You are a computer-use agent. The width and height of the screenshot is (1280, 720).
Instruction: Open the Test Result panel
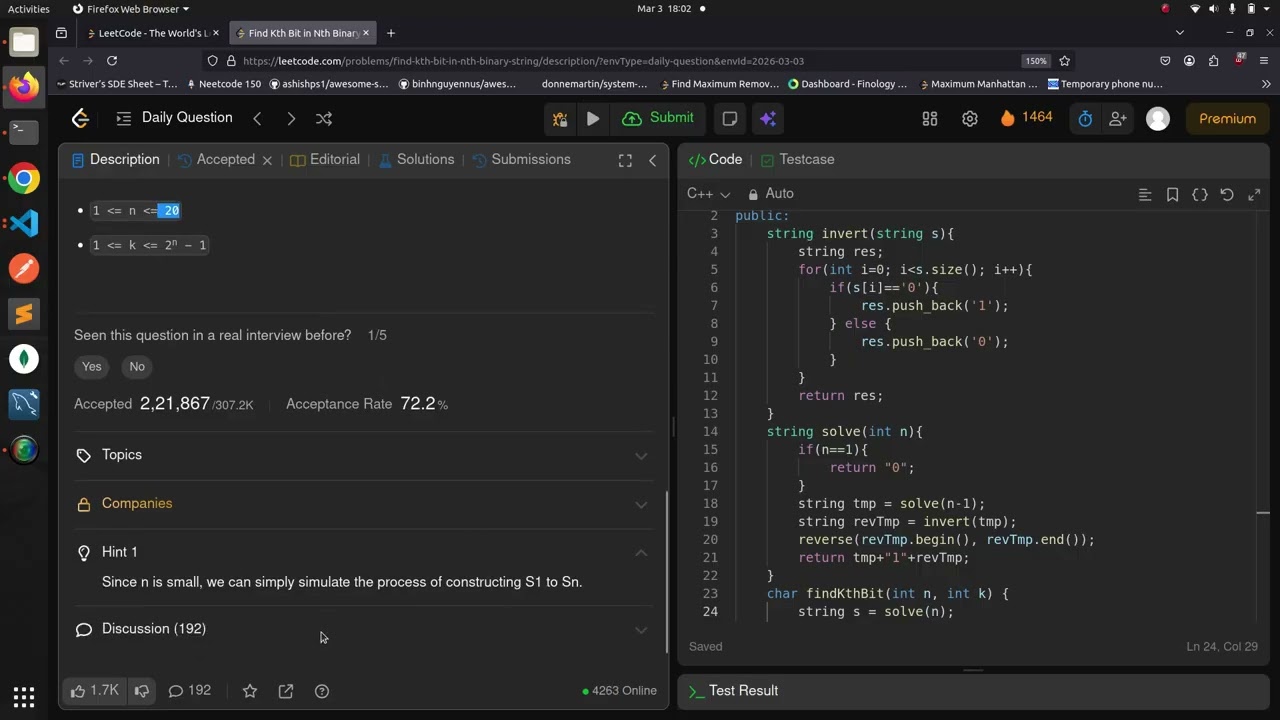click(x=734, y=691)
